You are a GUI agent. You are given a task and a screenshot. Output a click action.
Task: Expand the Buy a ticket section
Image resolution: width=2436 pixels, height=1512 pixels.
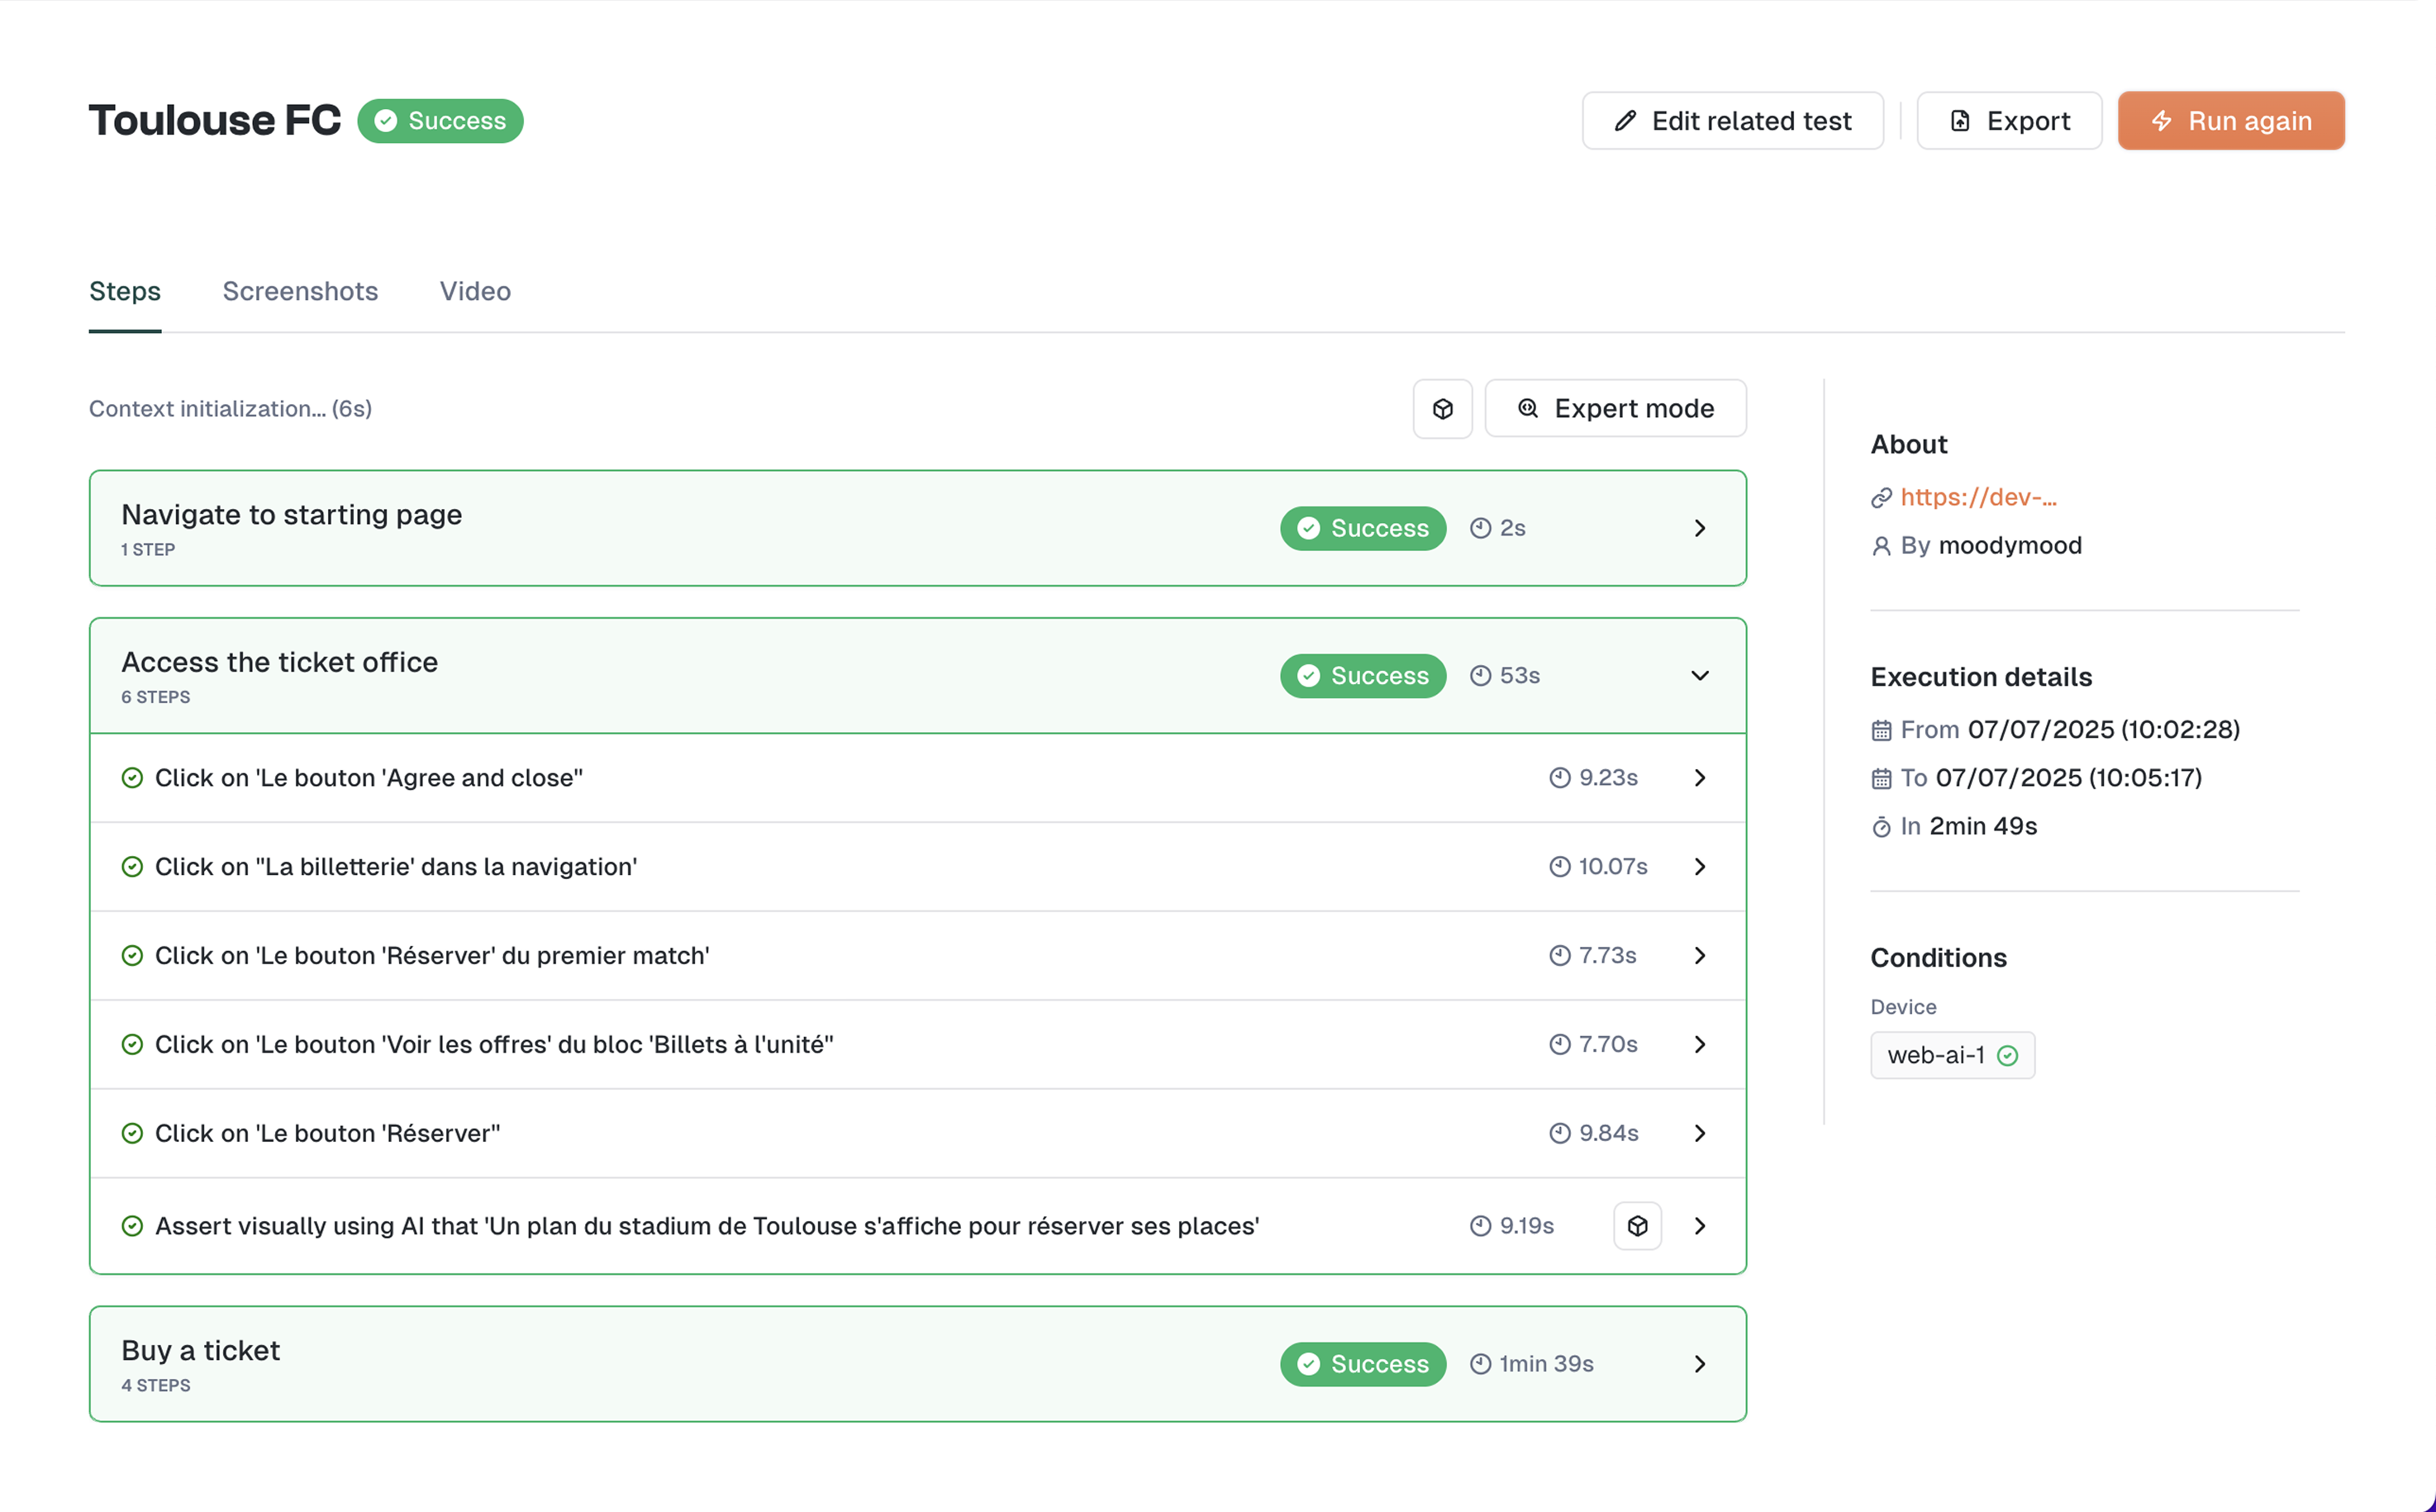click(1699, 1364)
